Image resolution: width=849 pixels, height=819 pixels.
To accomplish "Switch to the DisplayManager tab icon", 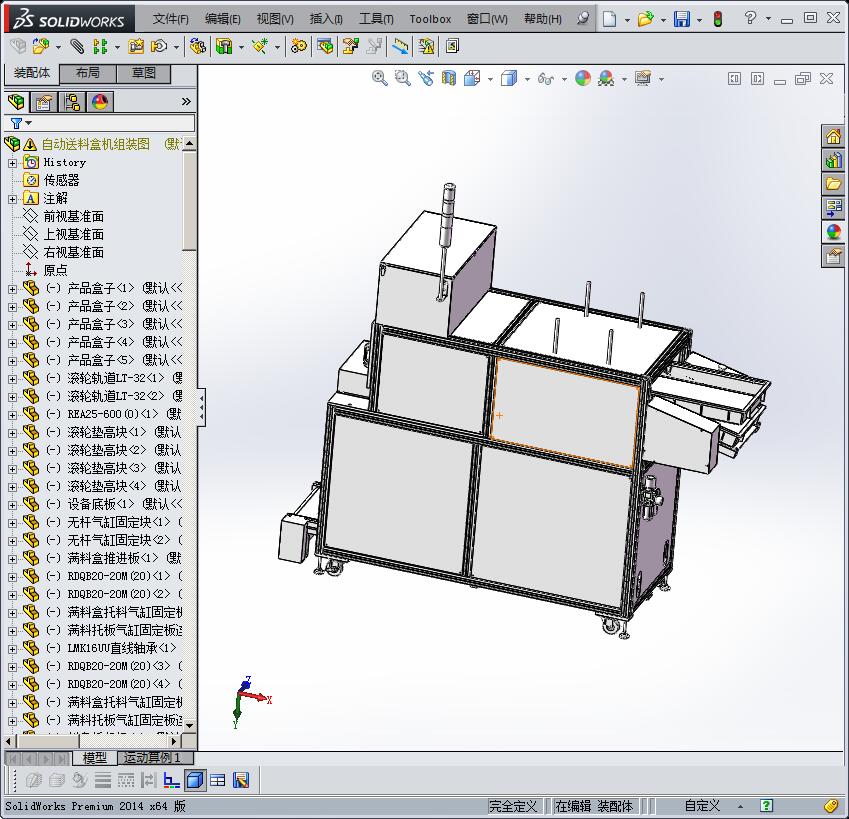I will point(100,102).
